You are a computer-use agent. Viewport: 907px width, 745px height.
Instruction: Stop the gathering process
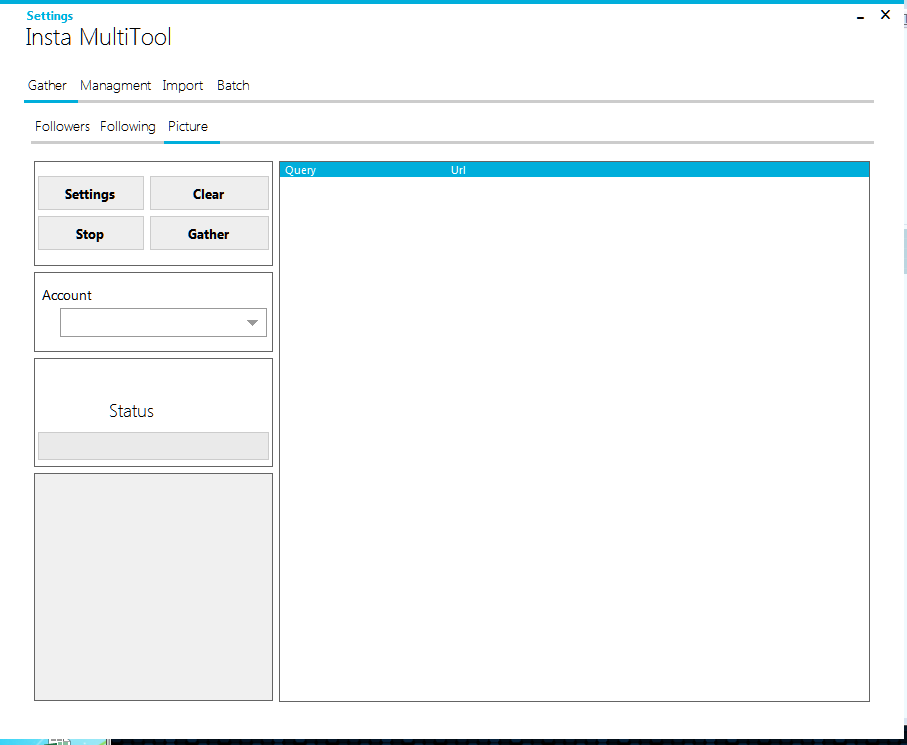(x=91, y=233)
